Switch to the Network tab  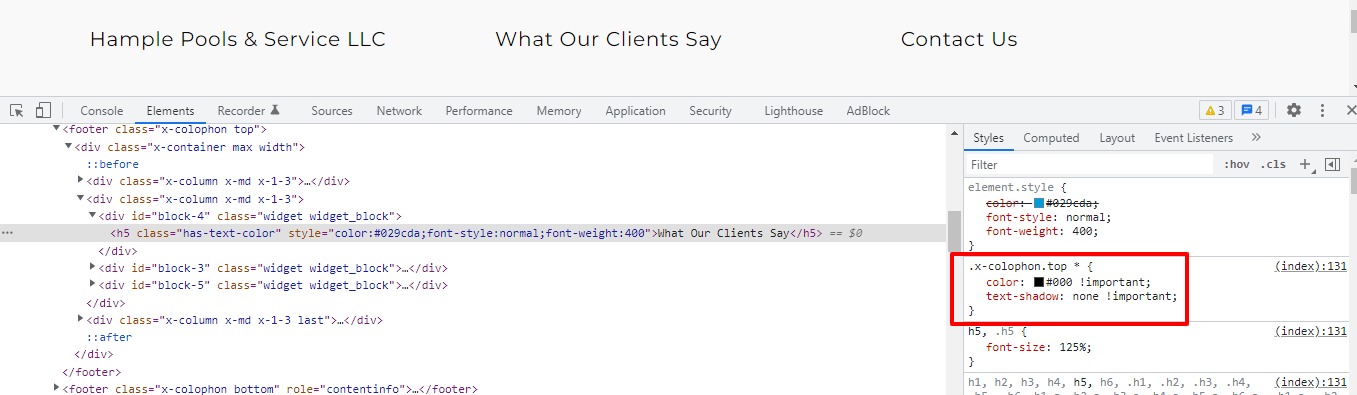(x=399, y=111)
